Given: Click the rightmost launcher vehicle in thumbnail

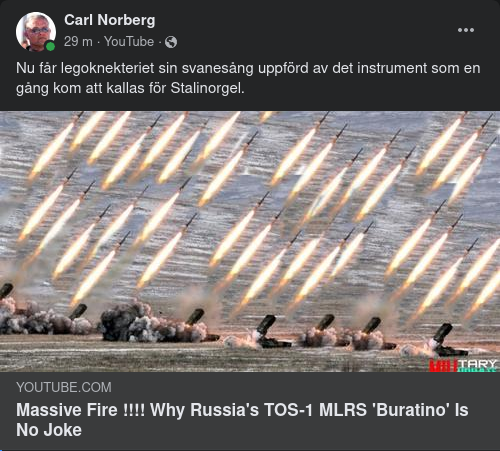Looking at the screenshot, I should click(x=447, y=340).
